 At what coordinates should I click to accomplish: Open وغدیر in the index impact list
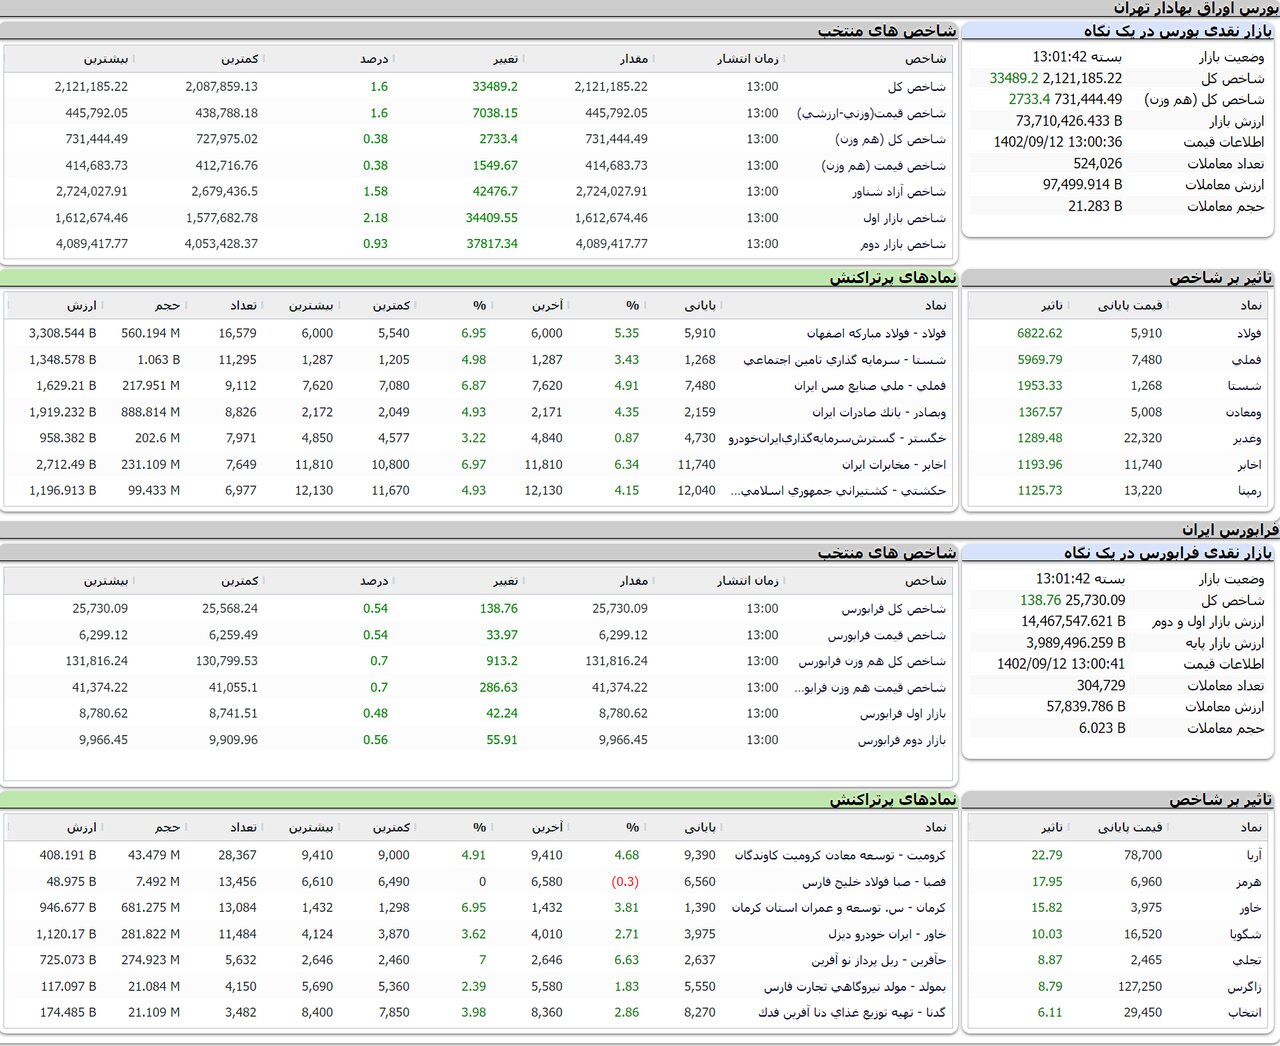1247,439
